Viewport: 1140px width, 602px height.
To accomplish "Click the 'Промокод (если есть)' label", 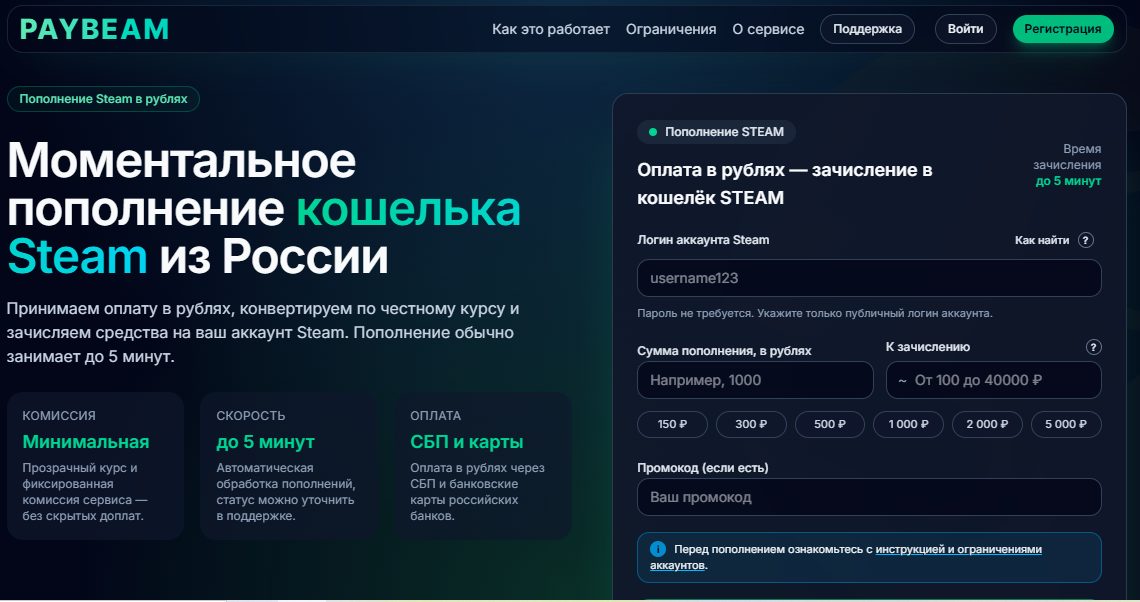I will tap(702, 467).
